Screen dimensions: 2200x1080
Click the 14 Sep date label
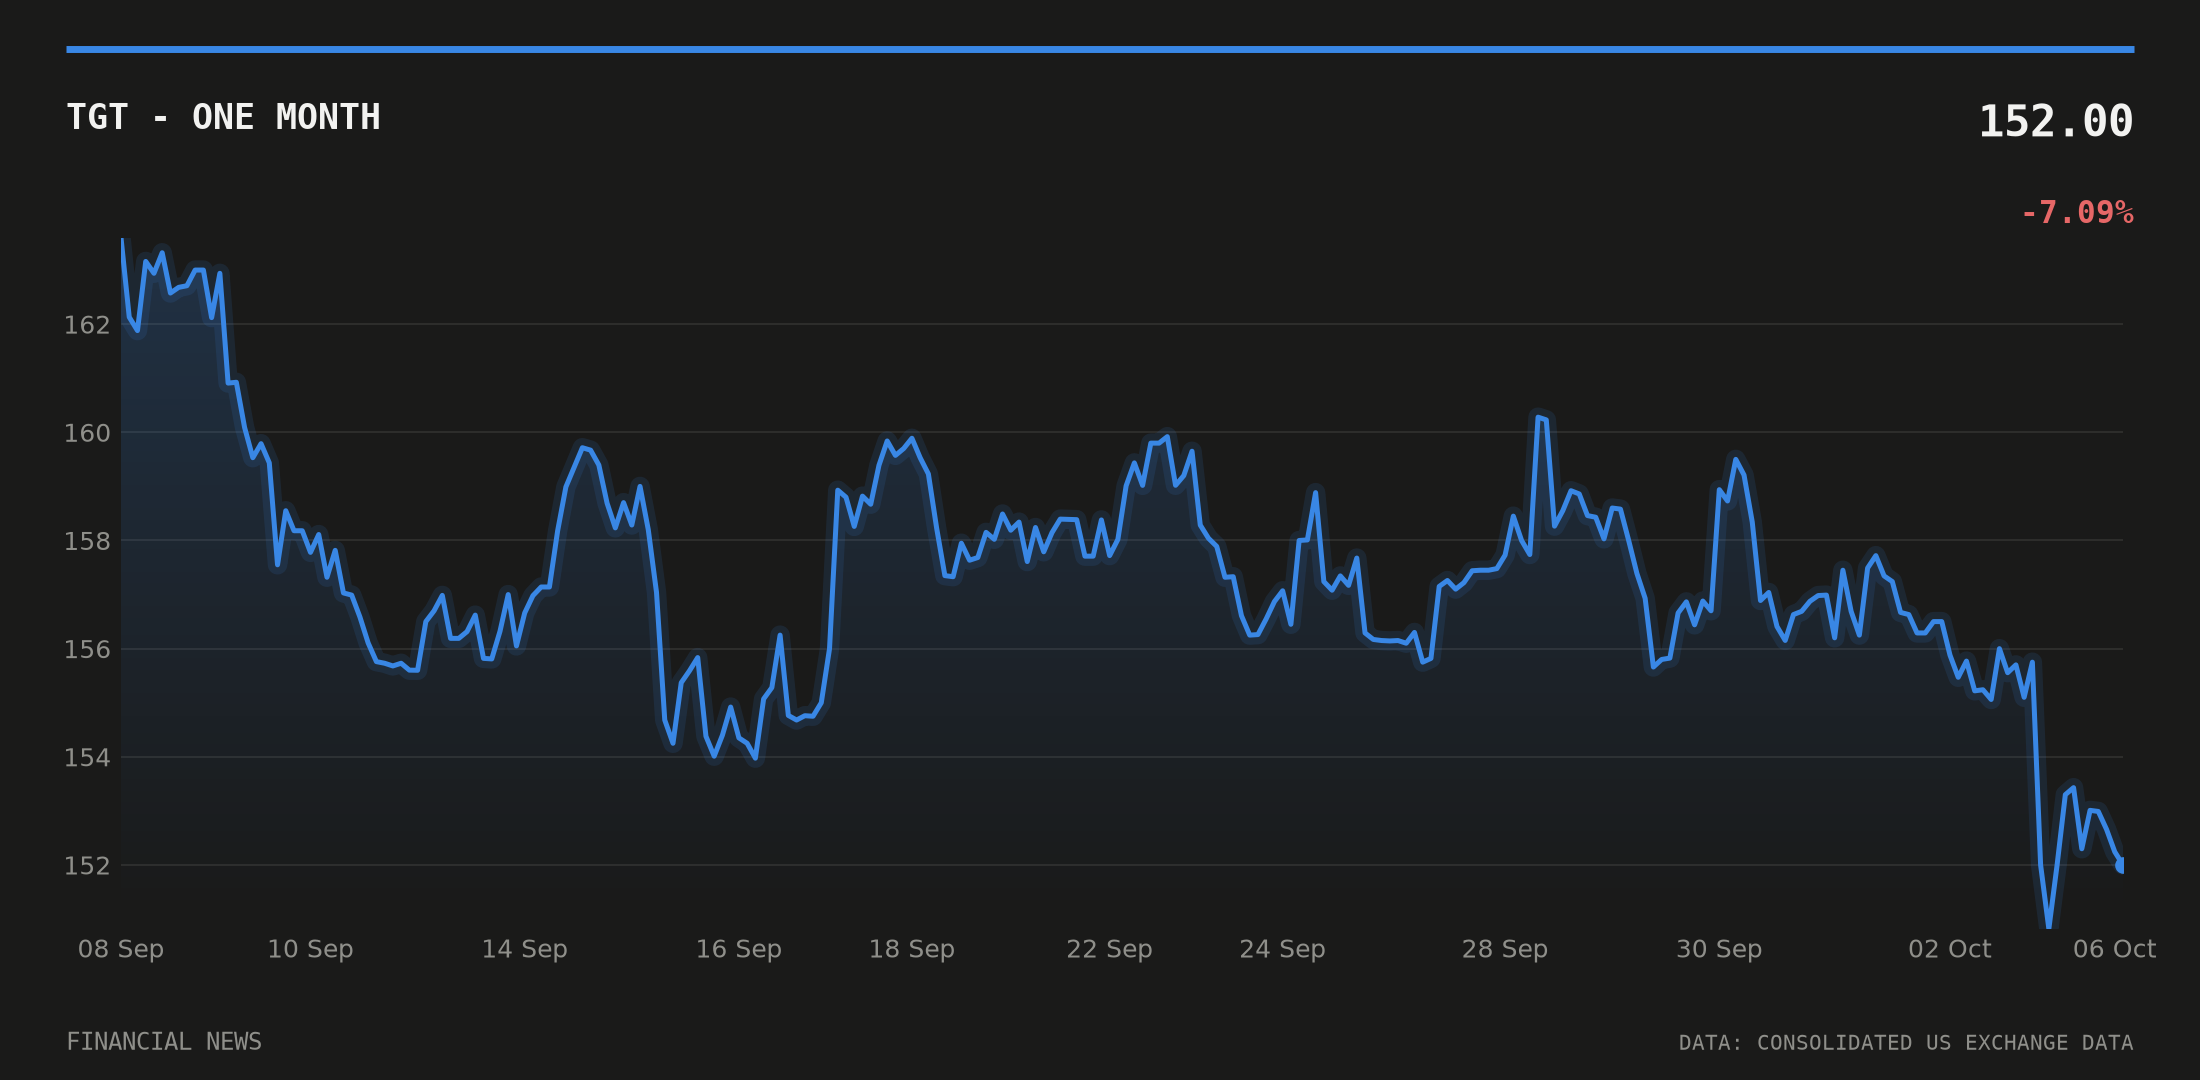click(x=524, y=949)
